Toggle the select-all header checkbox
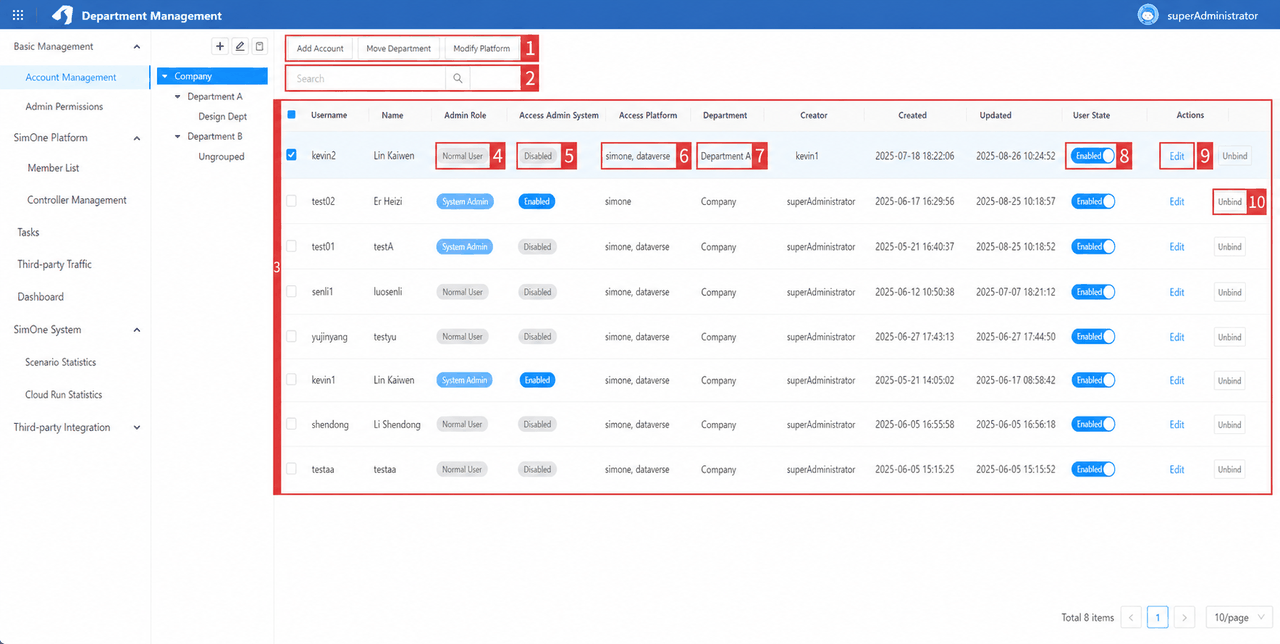The width and height of the screenshot is (1280, 644). [x=291, y=115]
